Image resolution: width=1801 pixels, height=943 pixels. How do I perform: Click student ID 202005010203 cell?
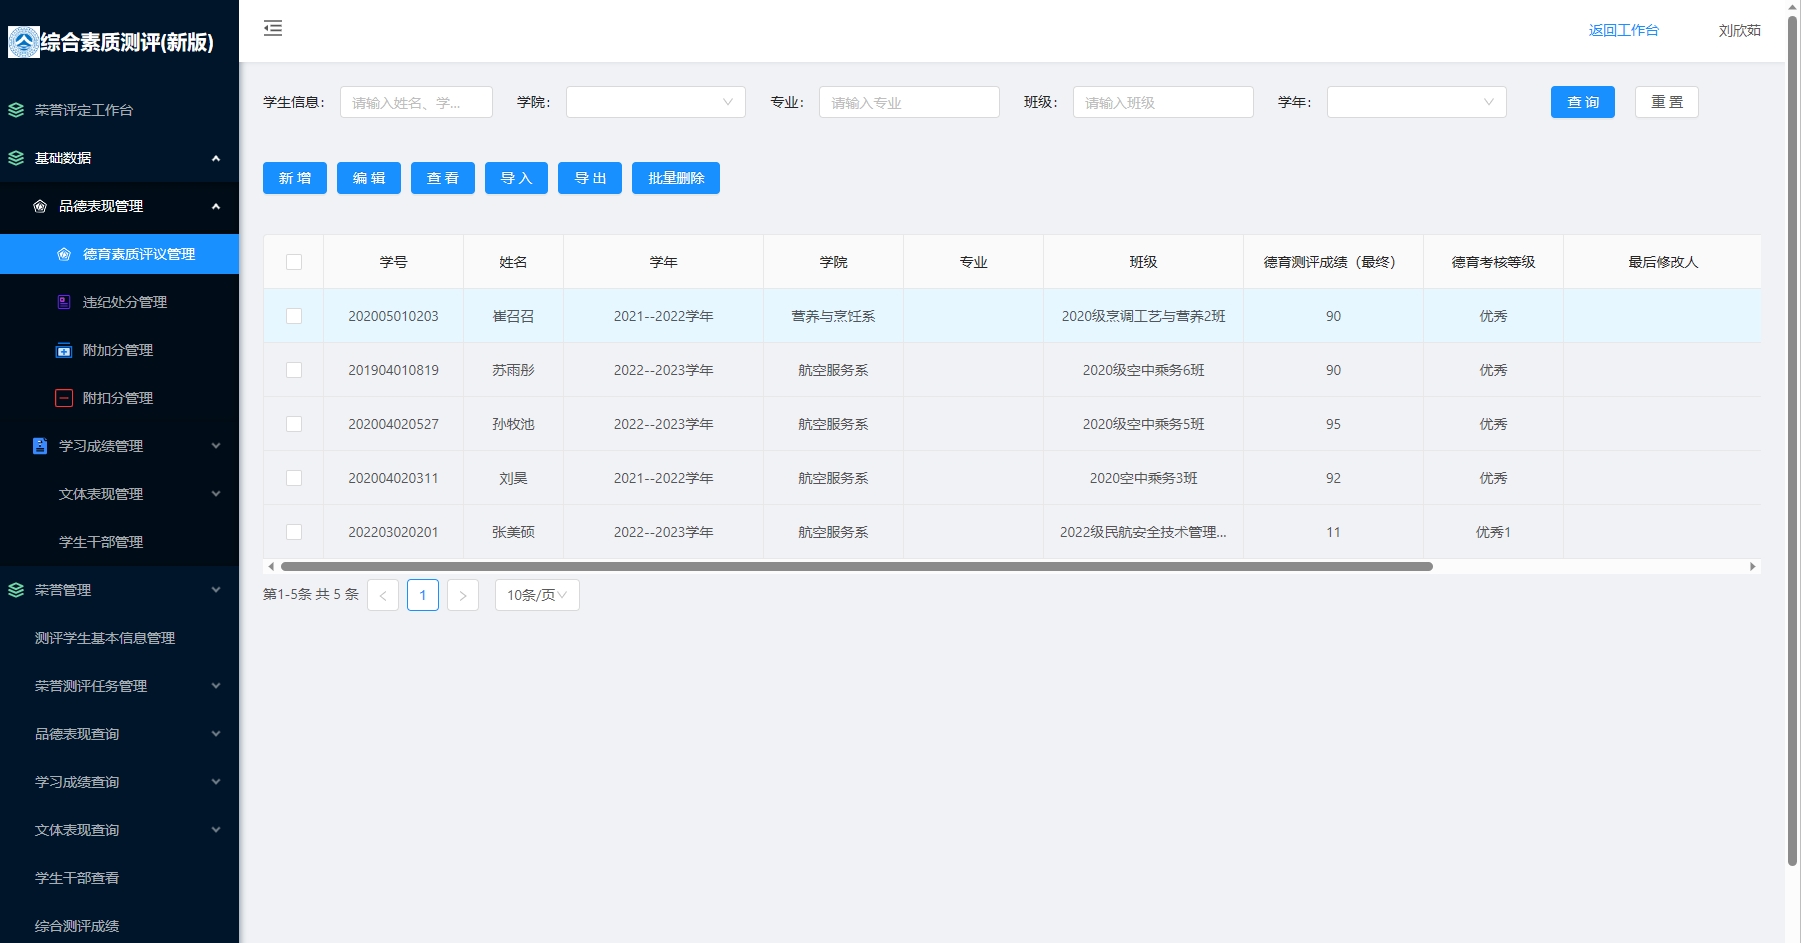click(x=393, y=316)
